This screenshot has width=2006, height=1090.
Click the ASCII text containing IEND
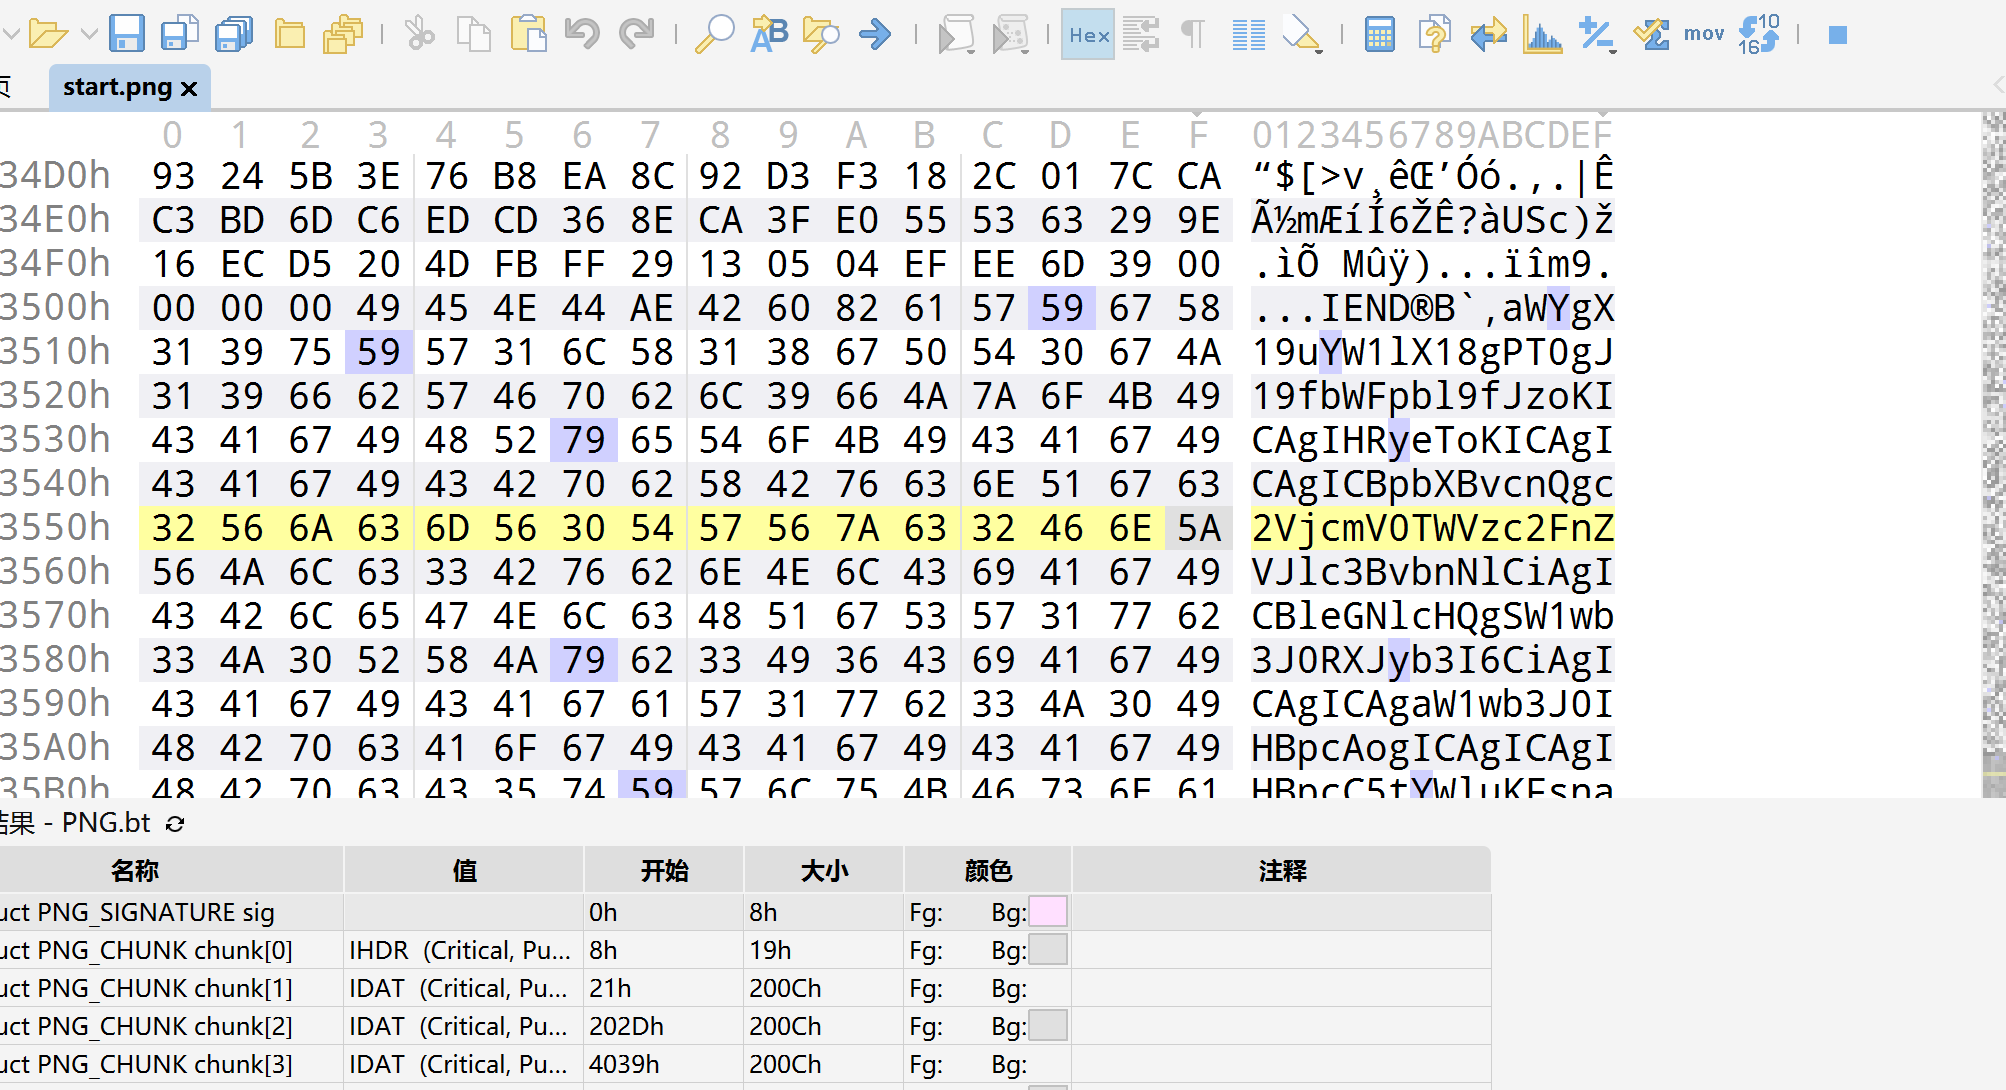1432,308
